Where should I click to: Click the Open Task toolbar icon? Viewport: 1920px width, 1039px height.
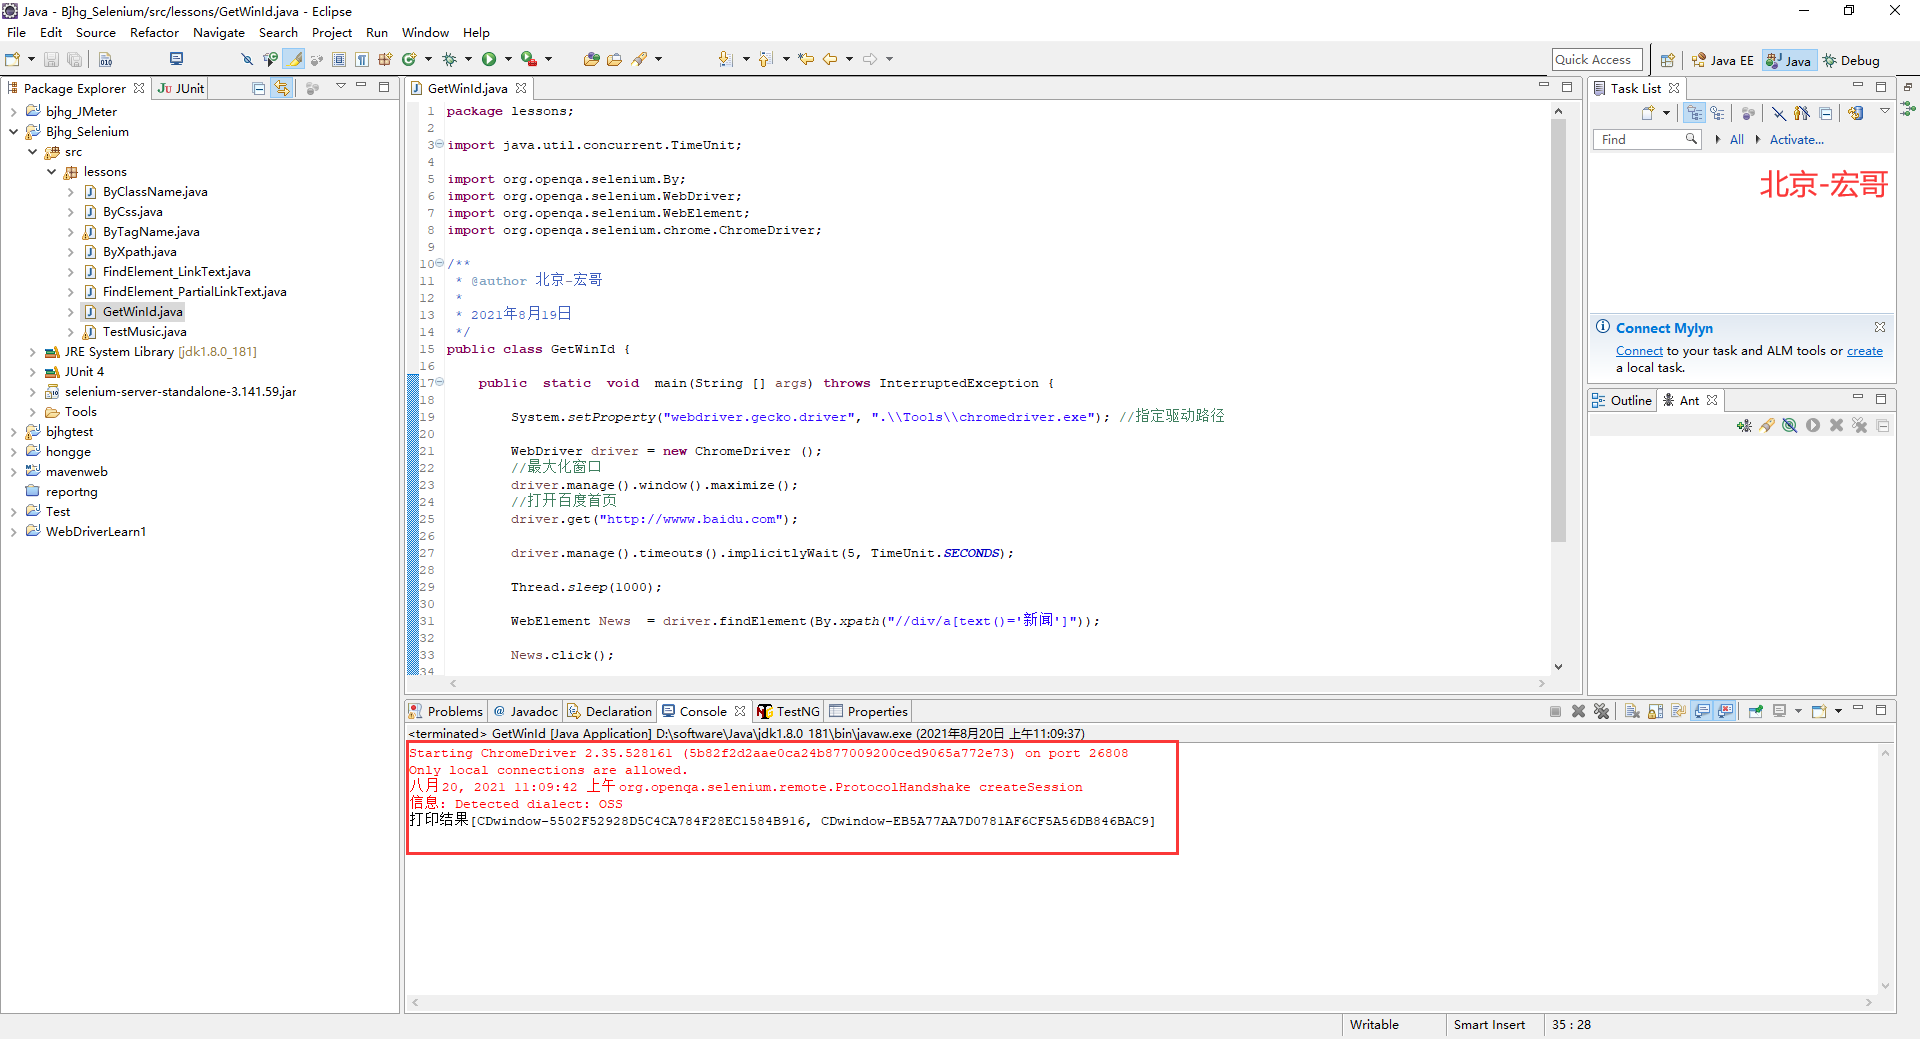pos(614,60)
